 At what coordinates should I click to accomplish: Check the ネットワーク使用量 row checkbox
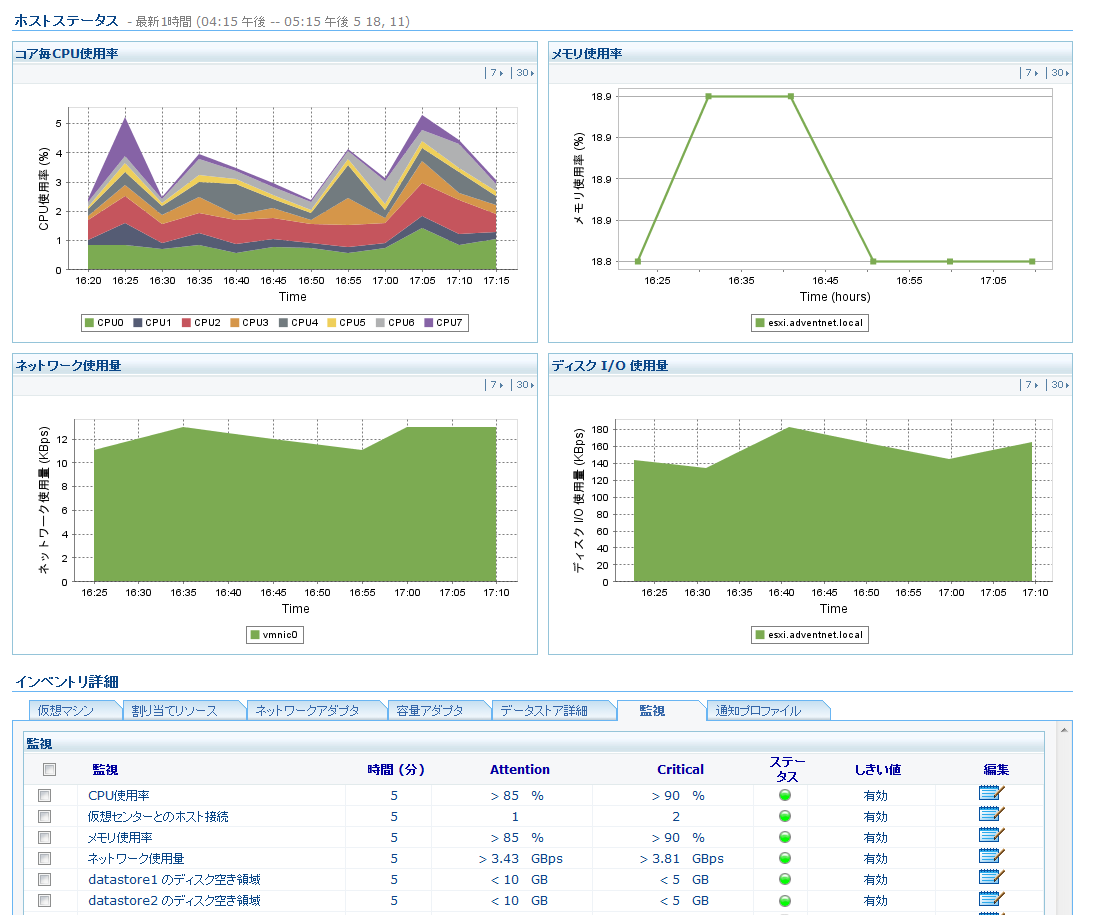tap(44, 858)
